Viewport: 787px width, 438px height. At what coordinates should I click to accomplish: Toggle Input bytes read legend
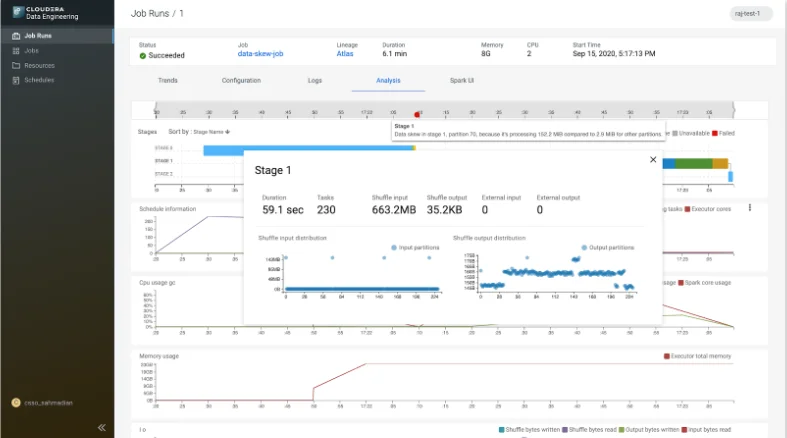coord(706,430)
